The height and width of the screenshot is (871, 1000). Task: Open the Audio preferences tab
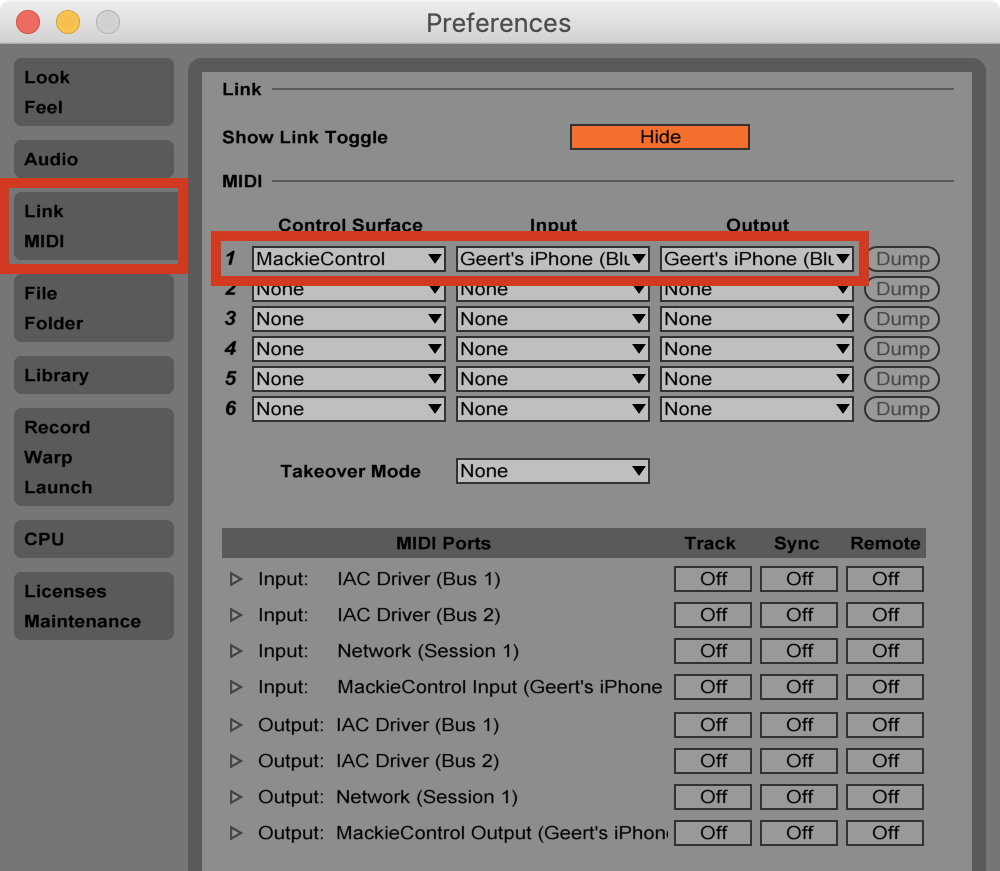tap(94, 159)
